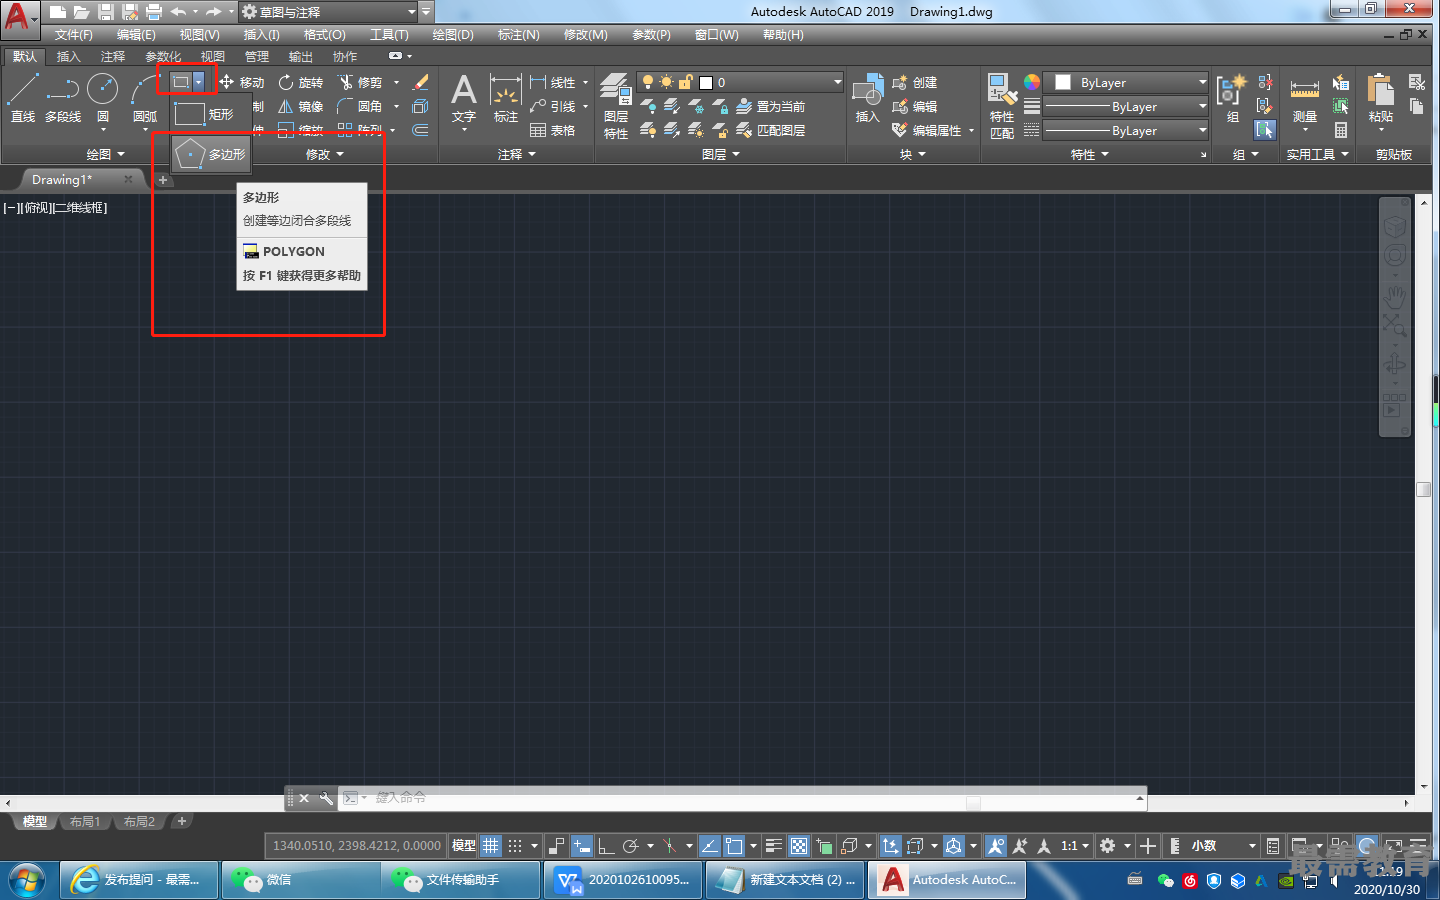Open the workspace dropdown (草图与注释)

click(x=328, y=12)
